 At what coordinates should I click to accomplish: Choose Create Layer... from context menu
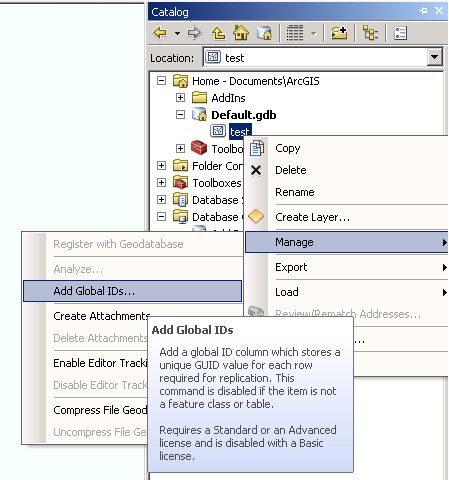346,217
